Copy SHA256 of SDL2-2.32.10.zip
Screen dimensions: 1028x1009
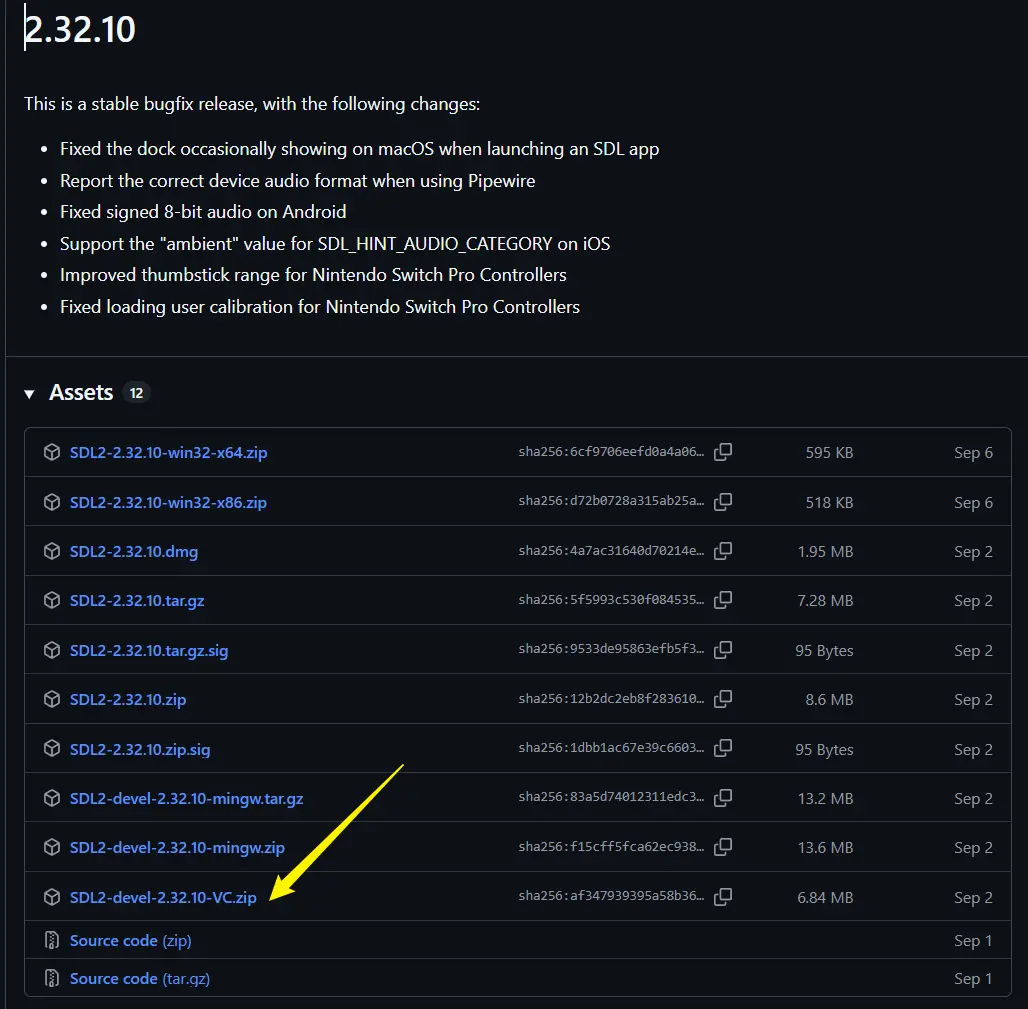[x=723, y=699]
